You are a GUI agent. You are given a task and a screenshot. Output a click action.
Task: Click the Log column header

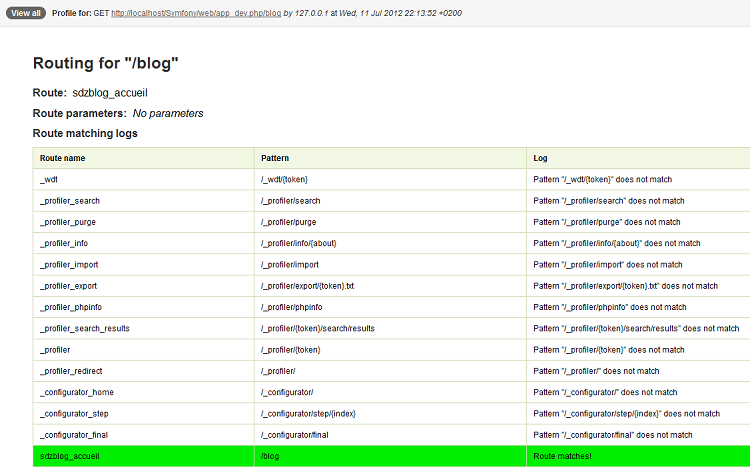pyautogui.click(x=541, y=158)
